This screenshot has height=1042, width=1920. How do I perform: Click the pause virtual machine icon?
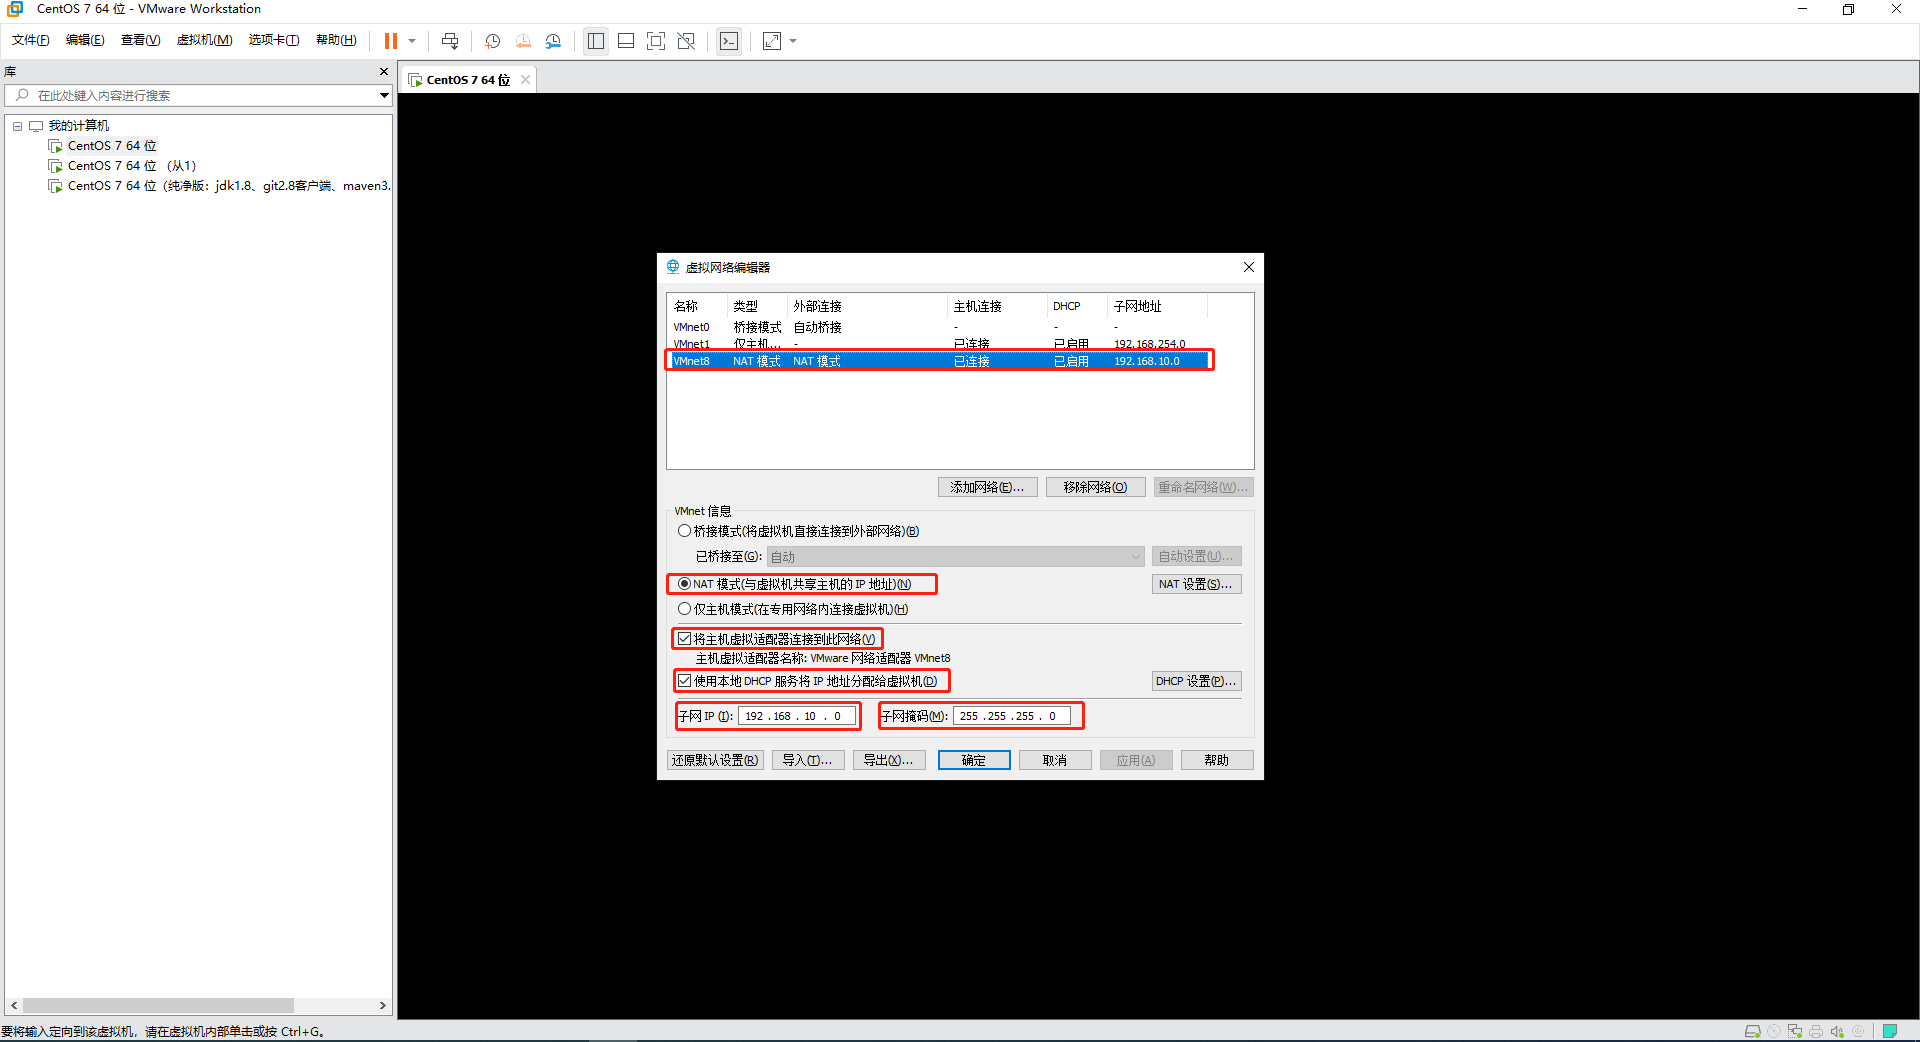point(391,41)
